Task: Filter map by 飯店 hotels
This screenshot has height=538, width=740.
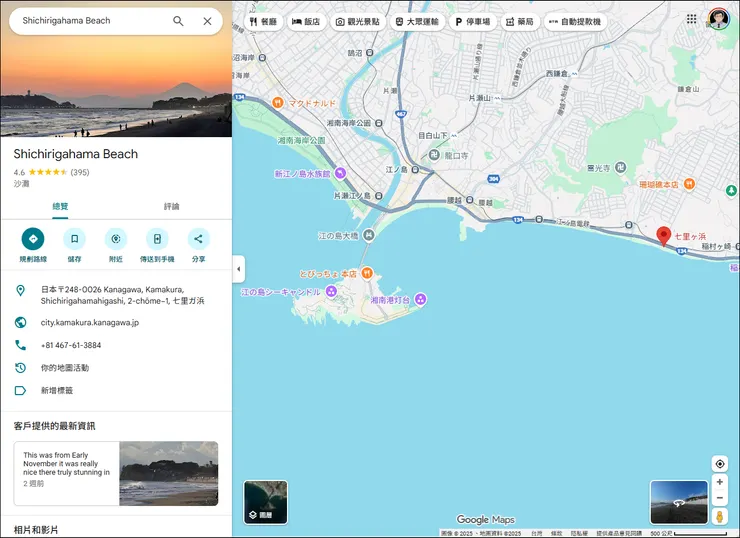Action: pyautogui.click(x=306, y=22)
